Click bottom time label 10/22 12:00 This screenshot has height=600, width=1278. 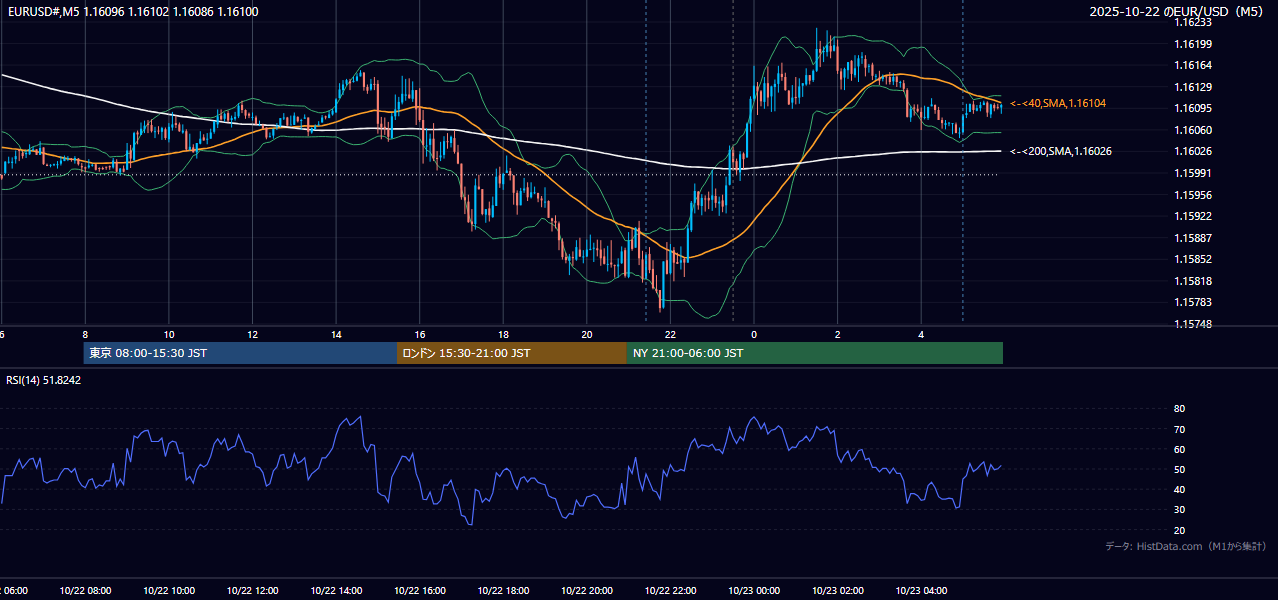coord(252,591)
